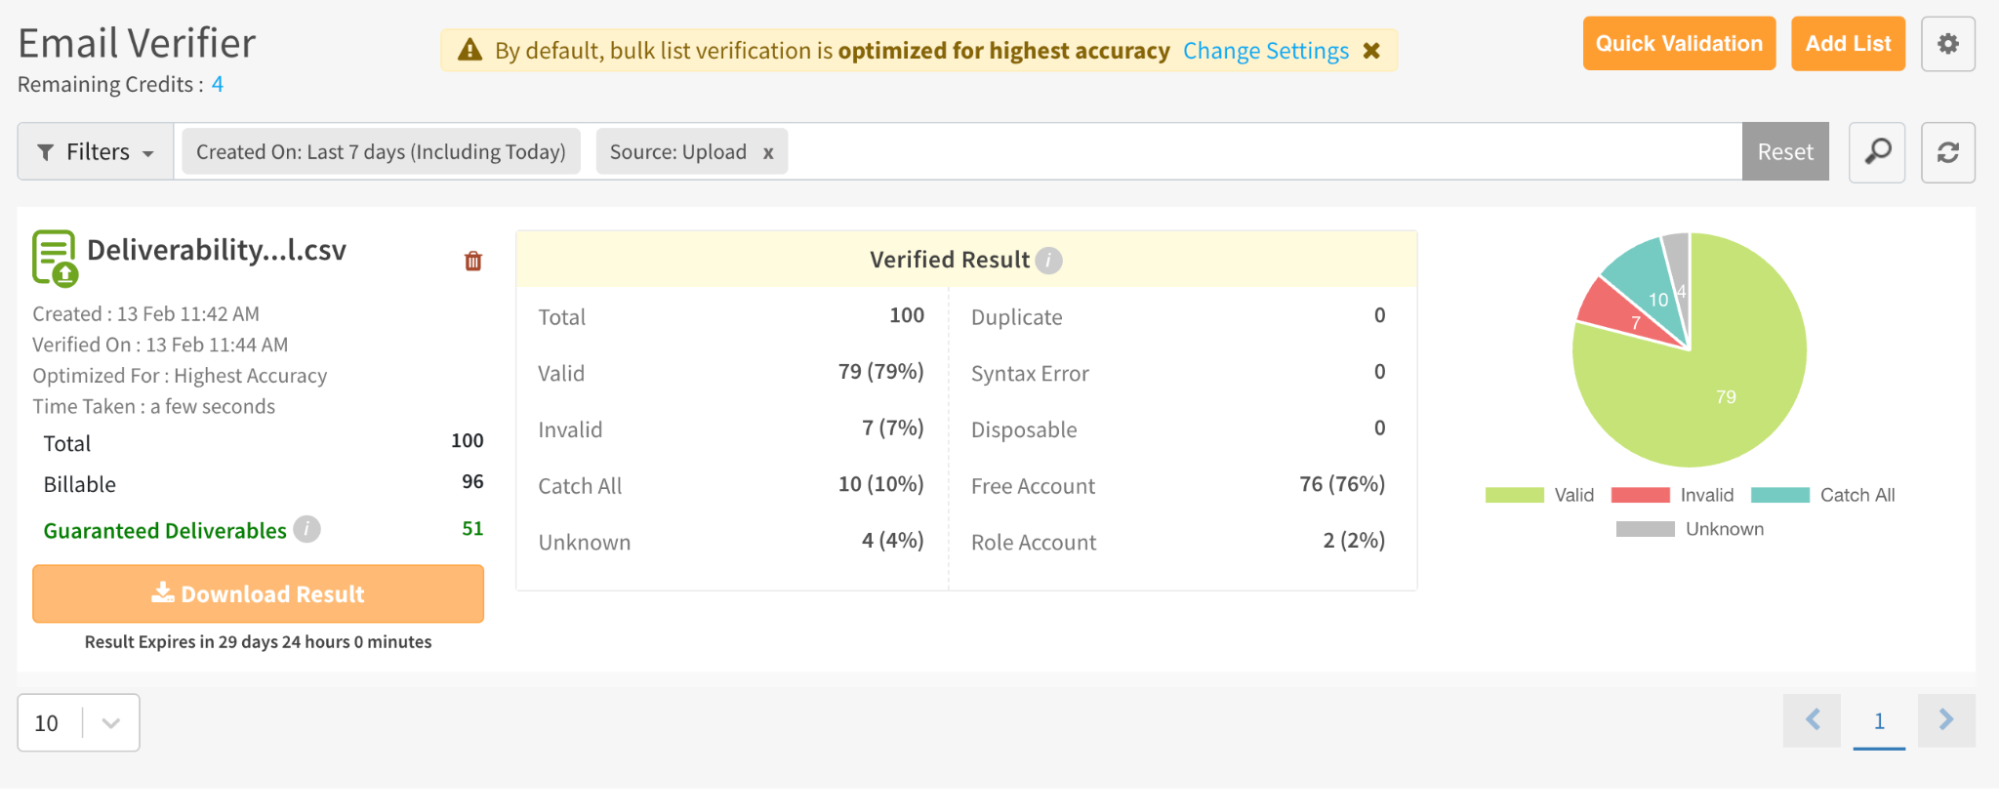
Task: Open the Change Settings link
Action: pyautogui.click(x=1266, y=51)
